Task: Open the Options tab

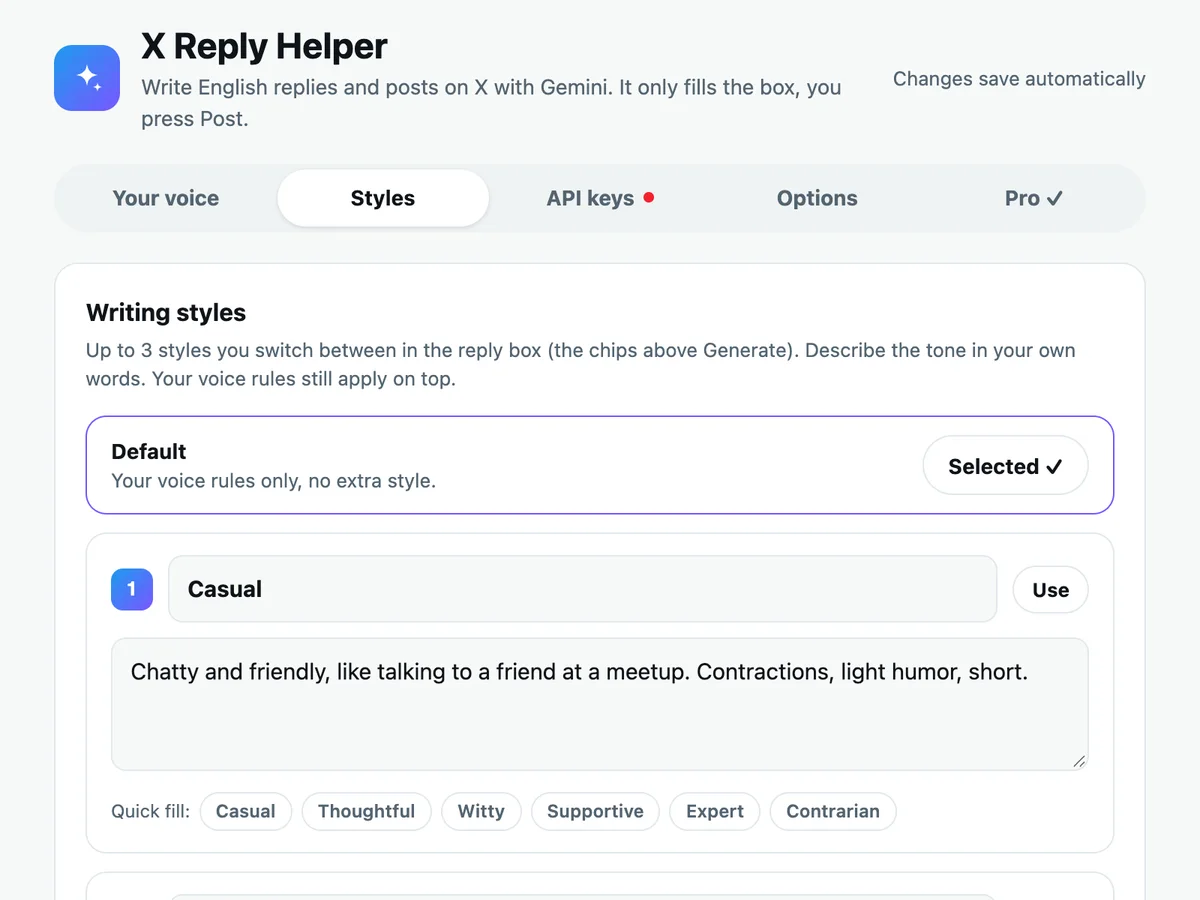Action: 817,198
